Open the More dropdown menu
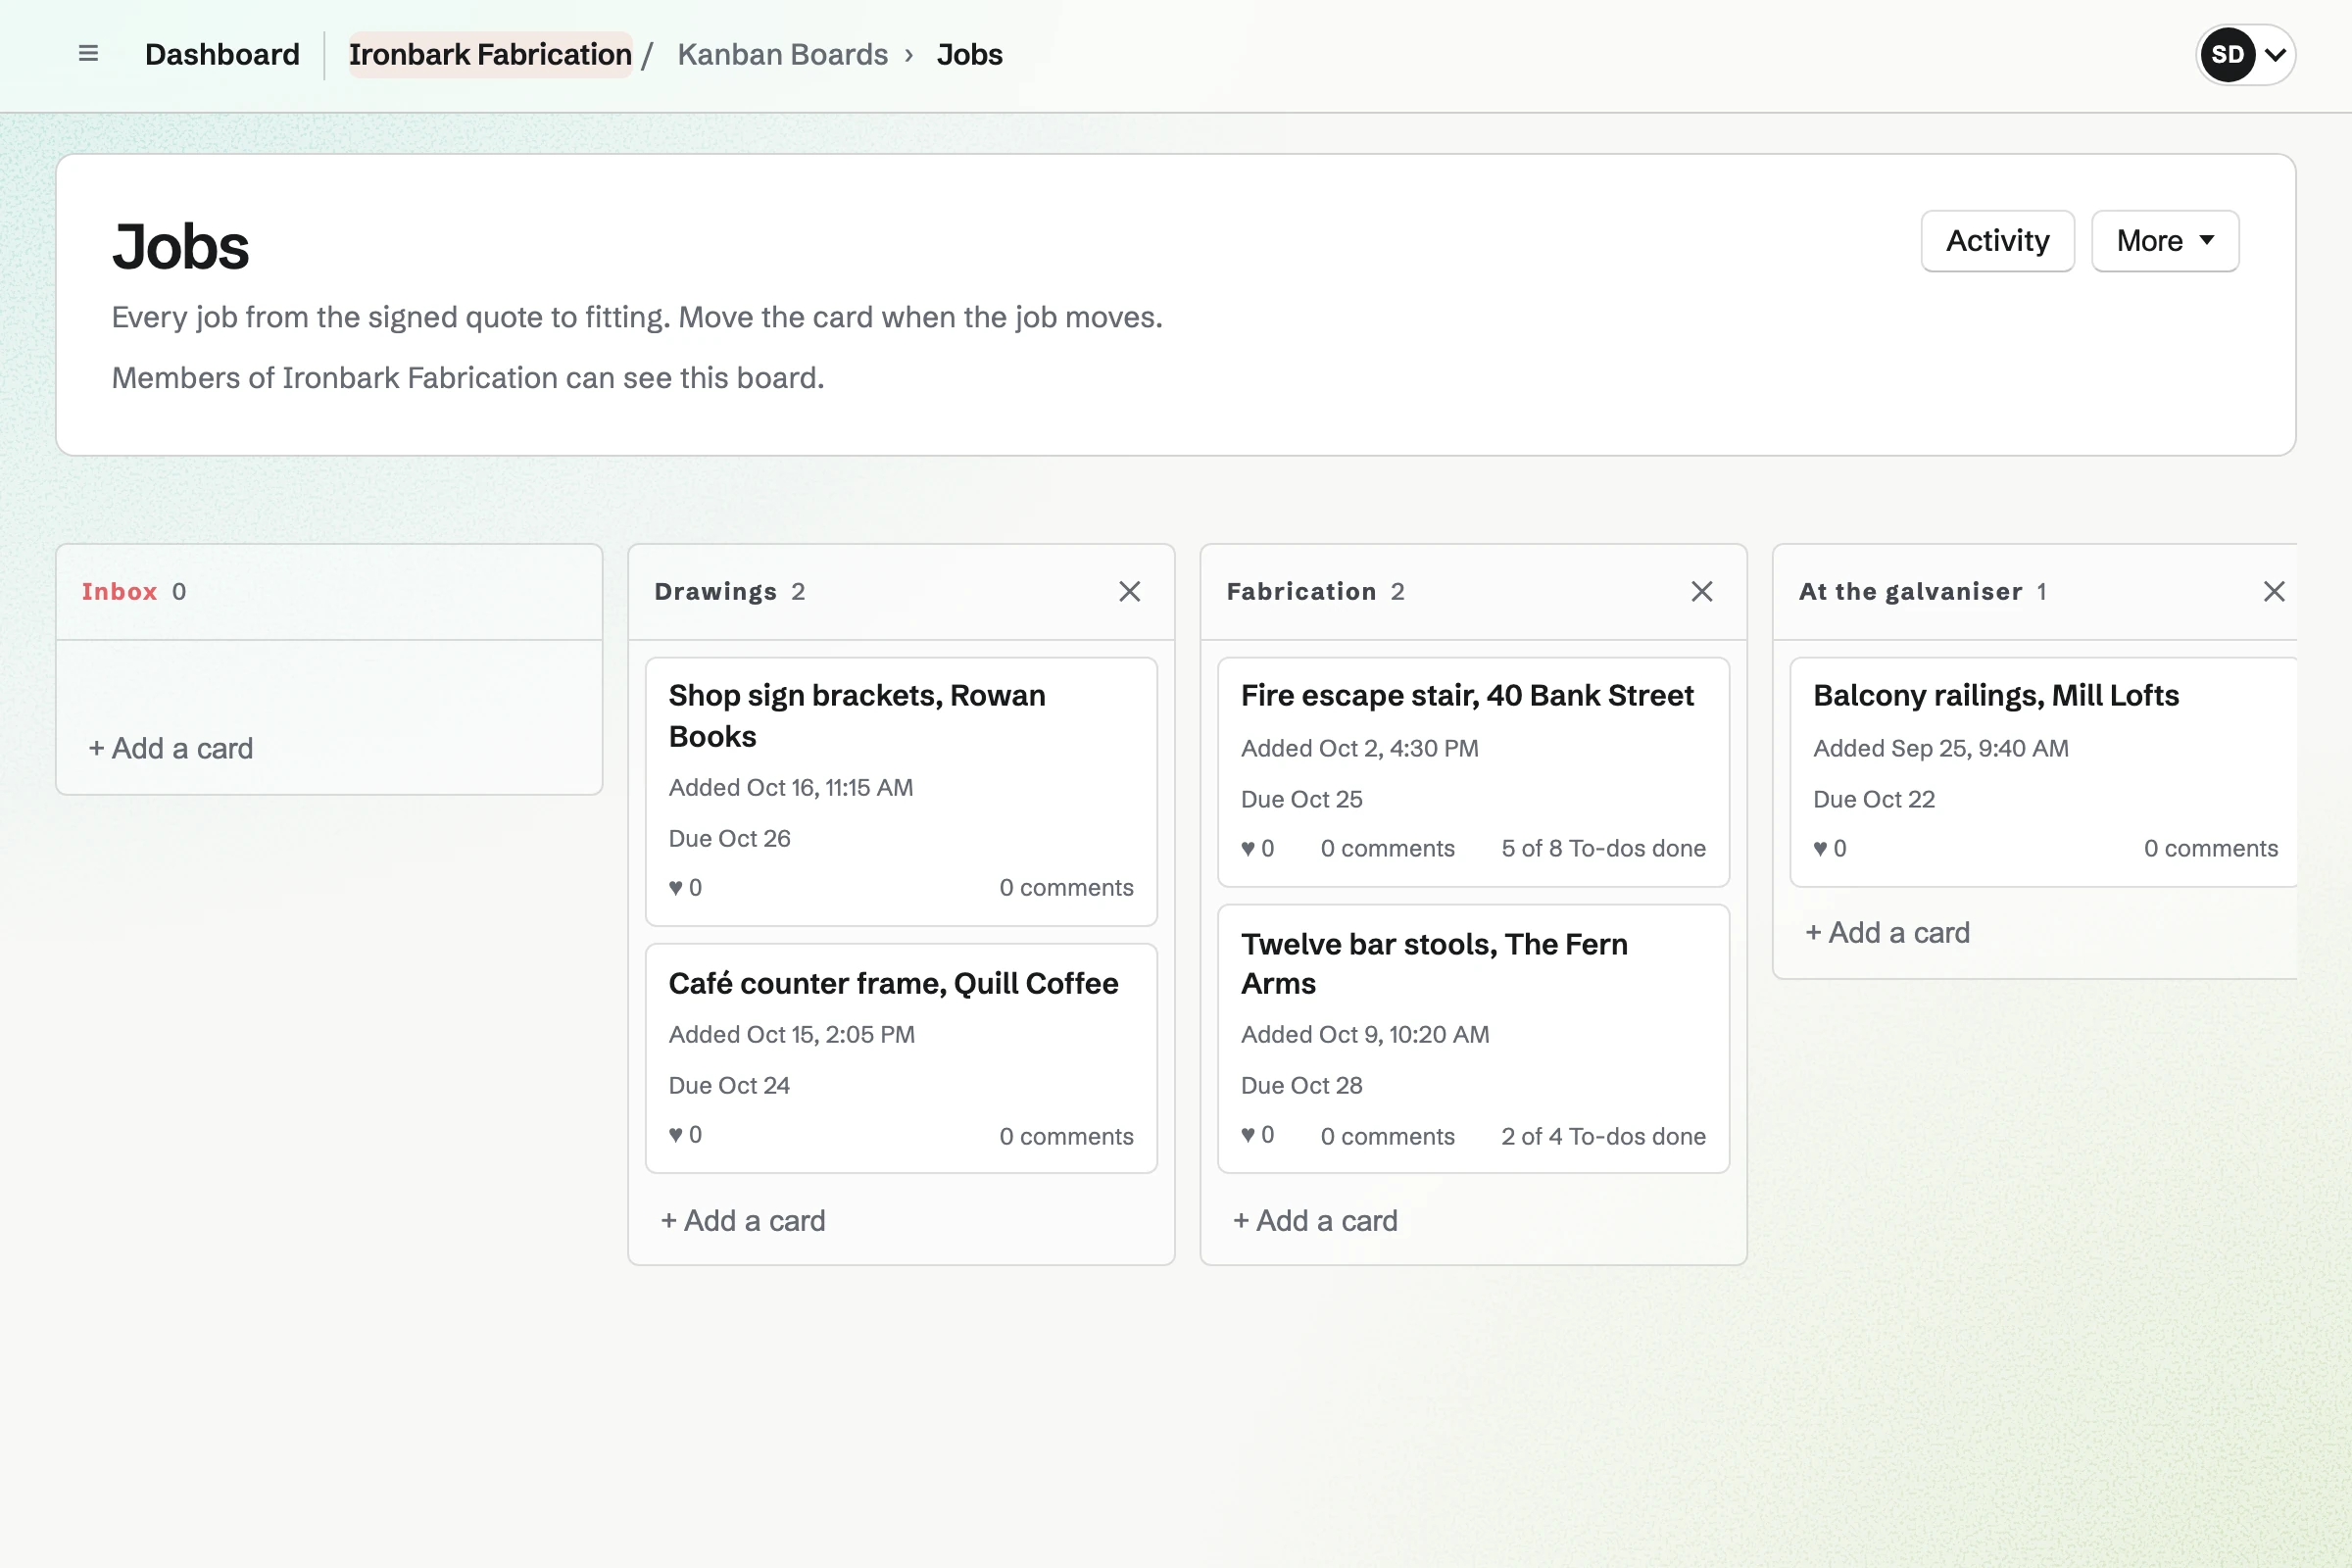2352x1568 pixels. tap(2164, 240)
